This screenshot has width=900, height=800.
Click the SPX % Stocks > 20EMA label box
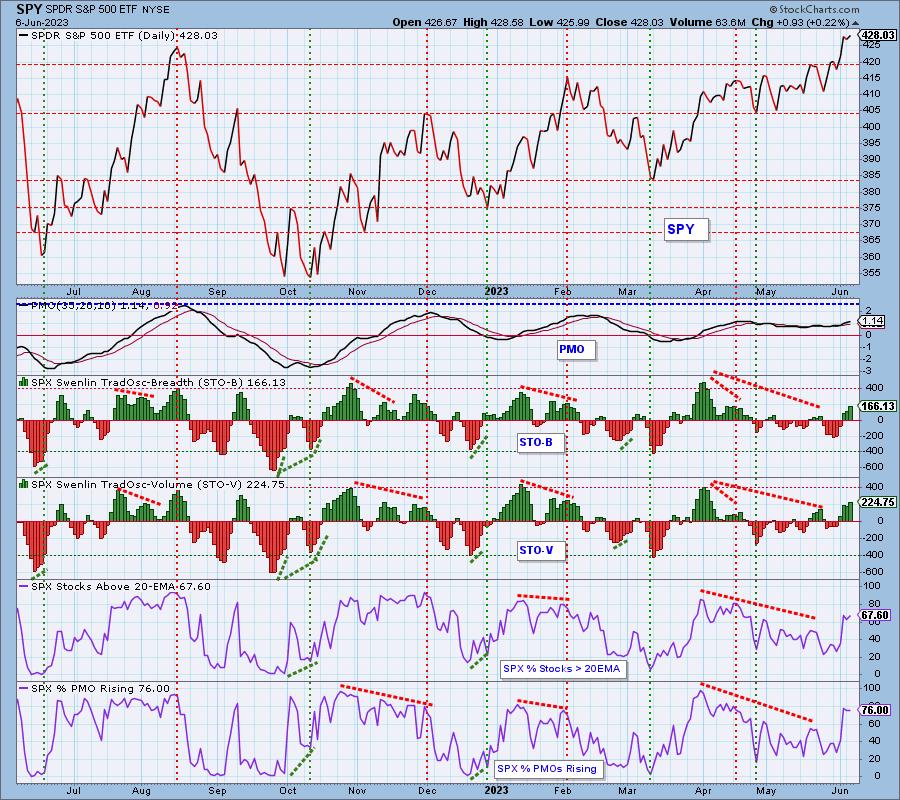[562, 669]
